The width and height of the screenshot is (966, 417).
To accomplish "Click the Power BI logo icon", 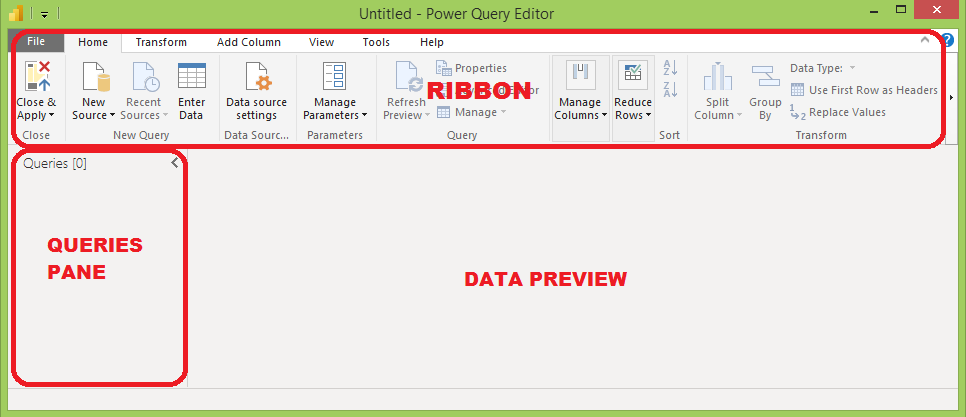I will pyautogui.click(x=16, y=13).
